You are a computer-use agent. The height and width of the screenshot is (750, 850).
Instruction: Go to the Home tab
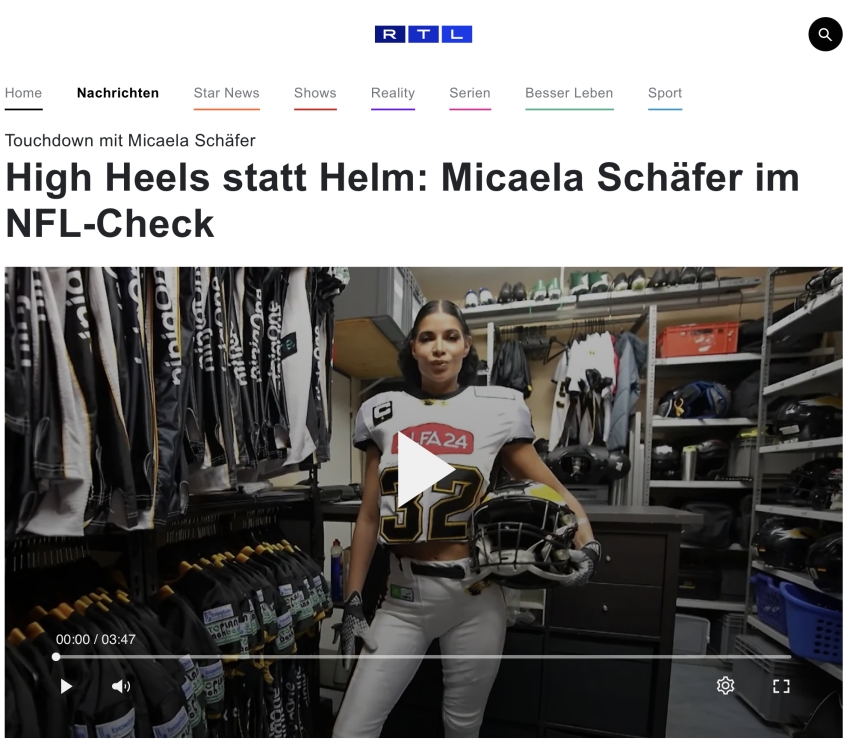click(x=23, y=93)
